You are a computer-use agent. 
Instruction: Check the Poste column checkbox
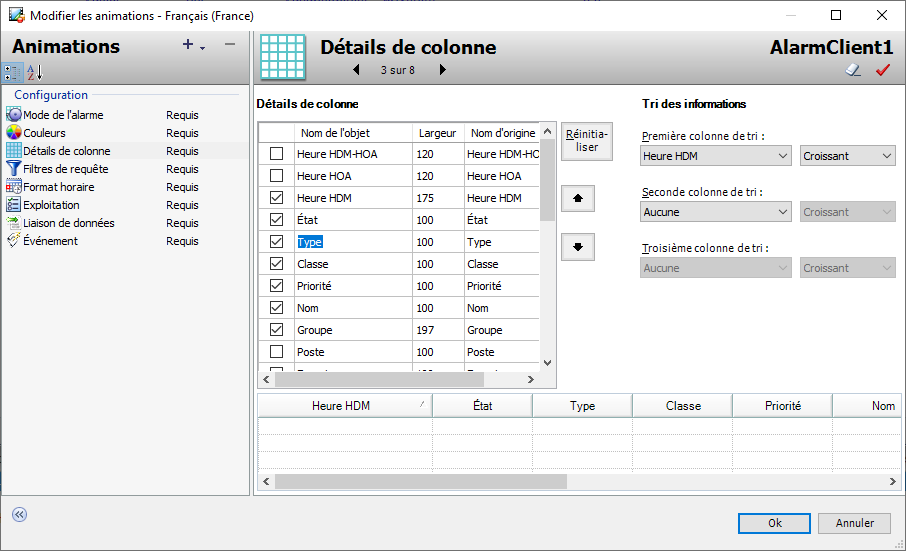(x=277, y=352)
